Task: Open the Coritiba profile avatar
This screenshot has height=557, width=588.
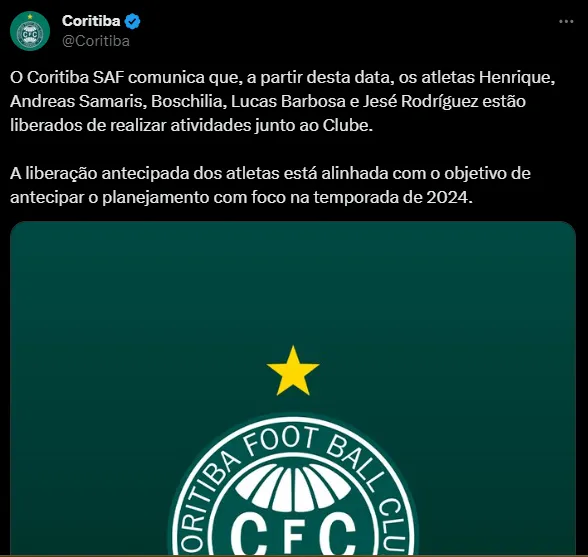Action: pos(30,31)
